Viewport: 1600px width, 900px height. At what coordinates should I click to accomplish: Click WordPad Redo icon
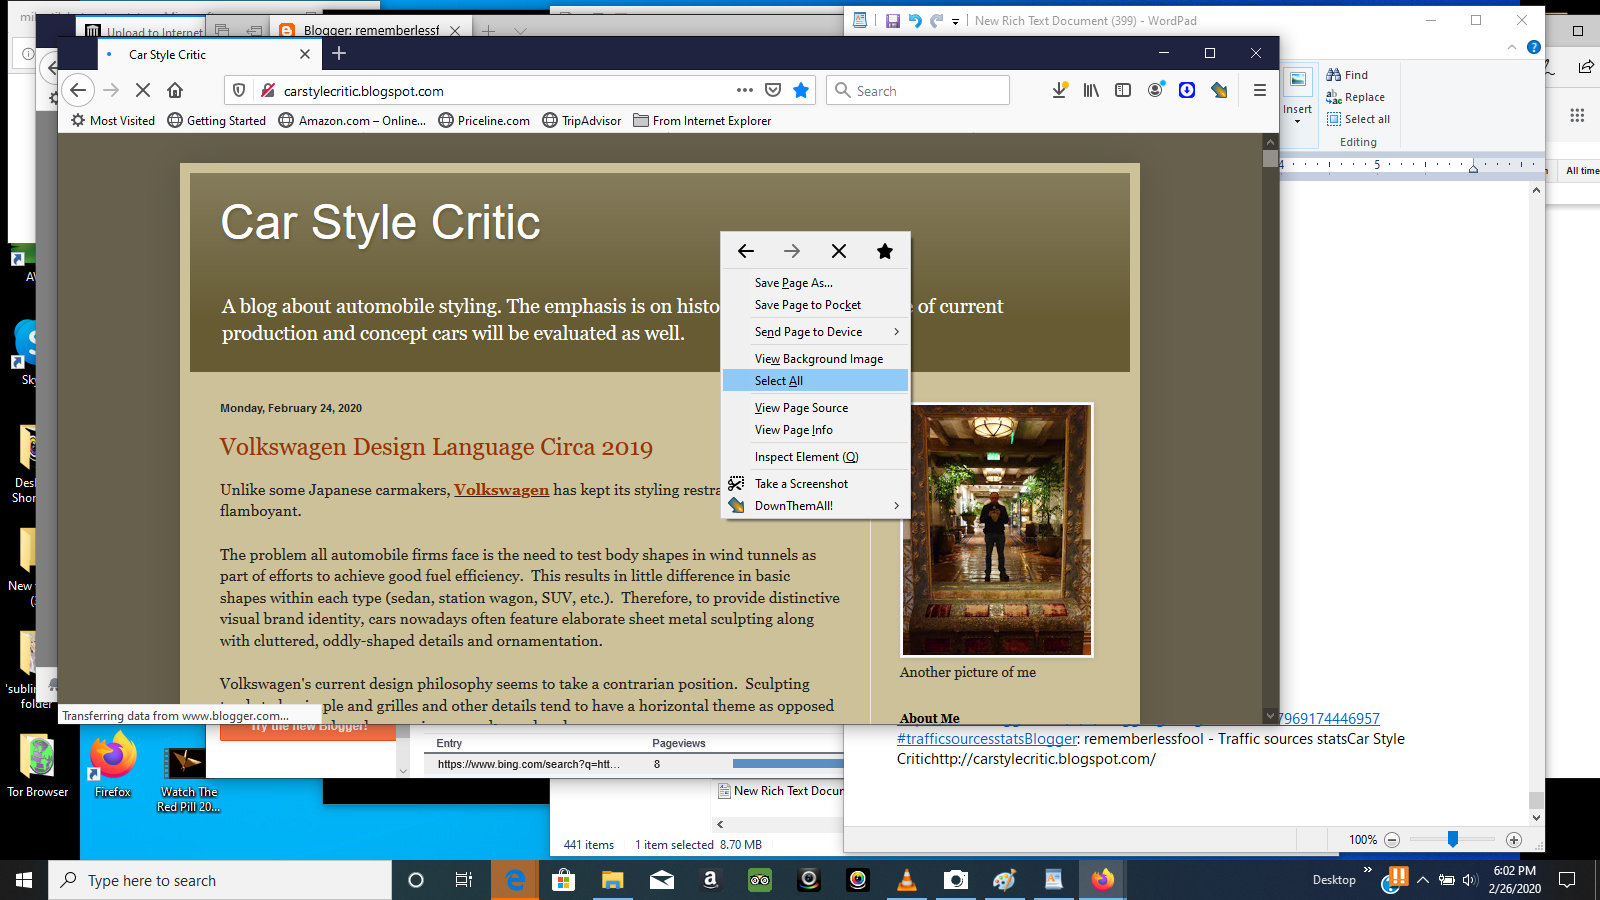point(936,20)
